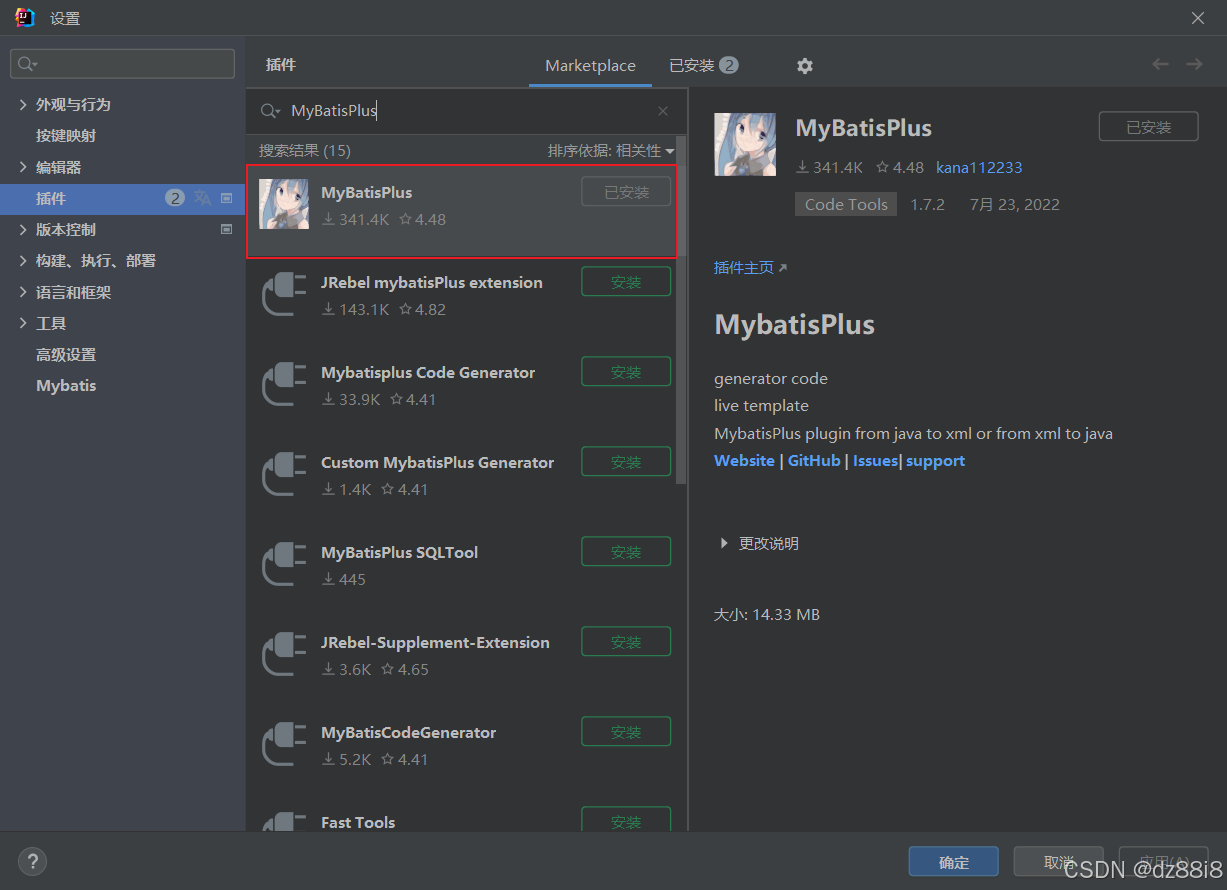
Task: Click 已安装 button in MyBatisPlus list row
Action: click(626, 192)
